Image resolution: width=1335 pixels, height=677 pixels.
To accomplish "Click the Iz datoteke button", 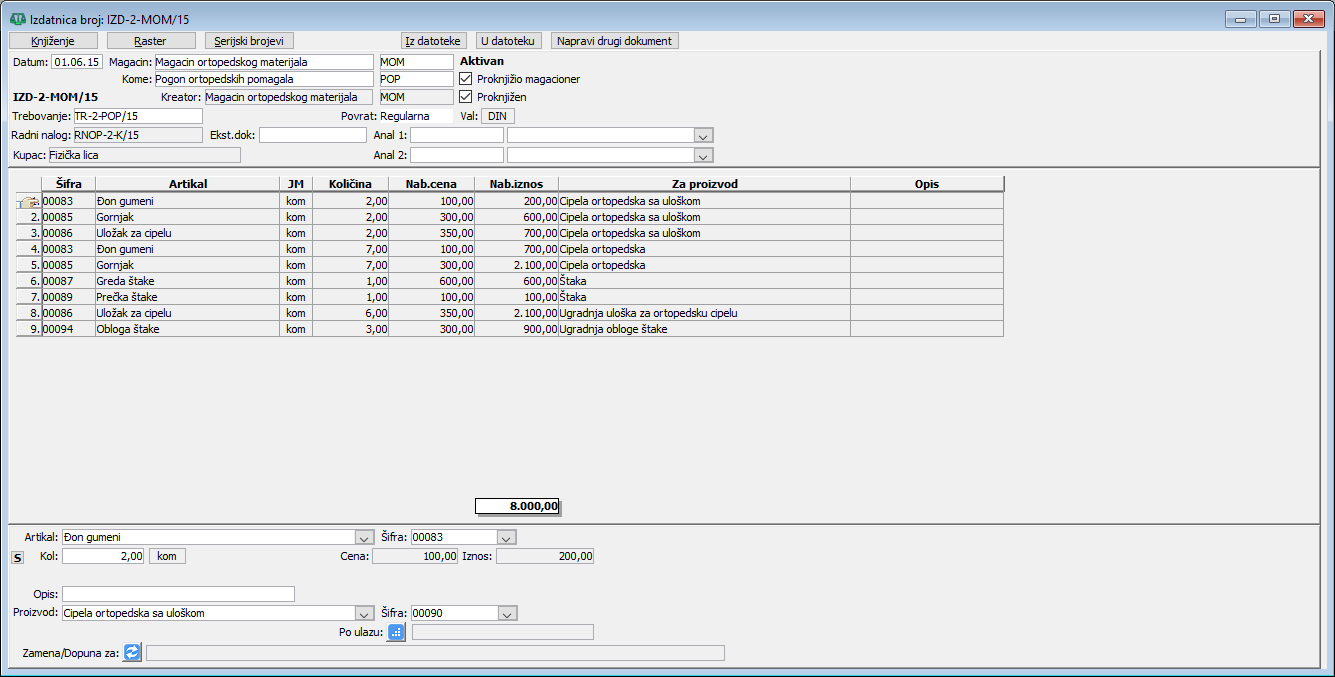I will [x=434, y=41].
